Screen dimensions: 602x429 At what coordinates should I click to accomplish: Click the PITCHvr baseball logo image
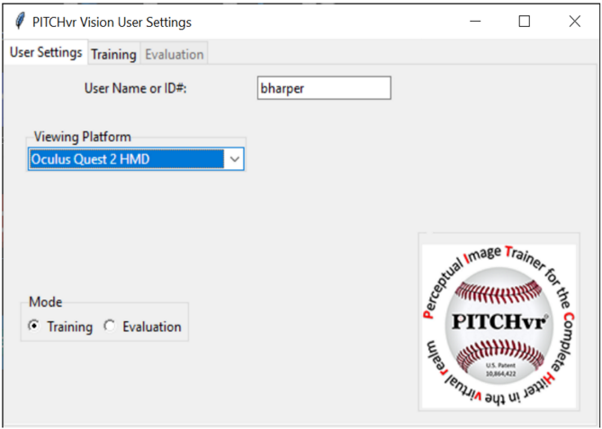[x=498, y=325]
